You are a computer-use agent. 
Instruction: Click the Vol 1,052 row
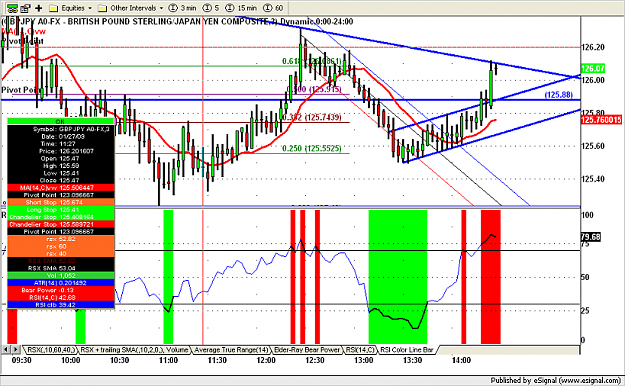click(61, 276)
